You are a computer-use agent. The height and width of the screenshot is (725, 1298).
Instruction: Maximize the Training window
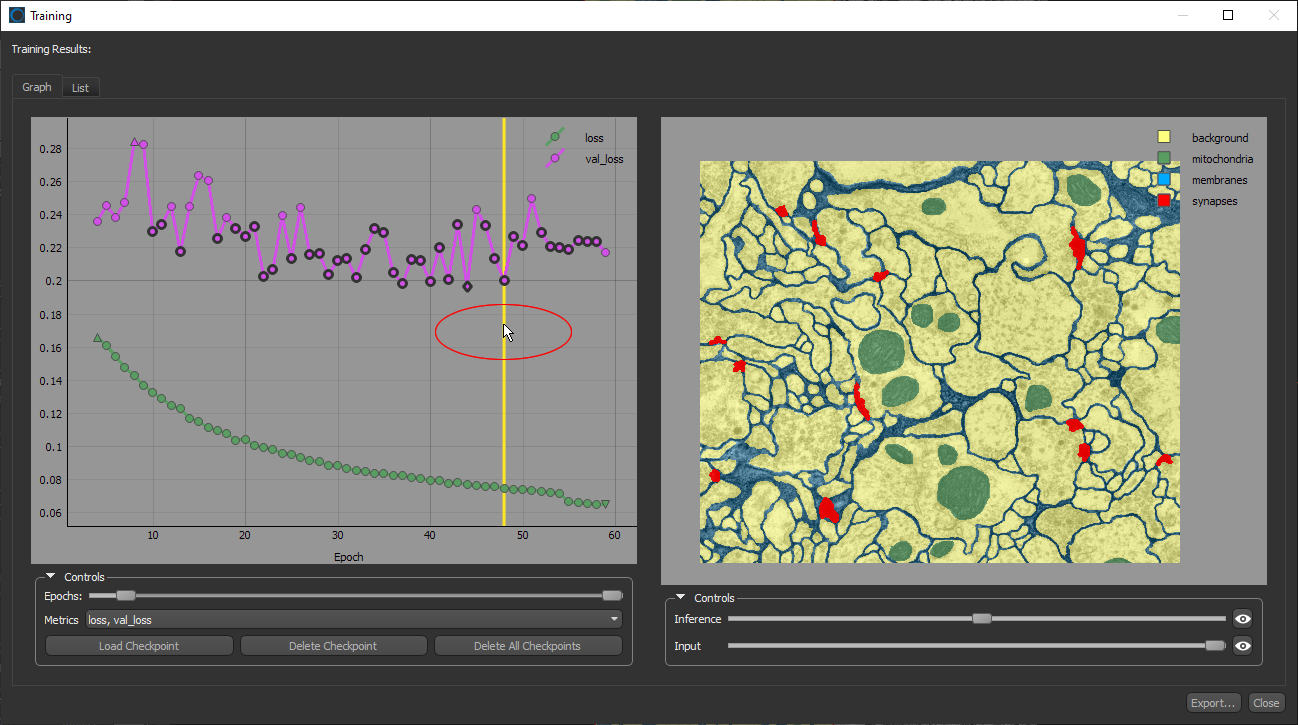tap(1228, 15)
